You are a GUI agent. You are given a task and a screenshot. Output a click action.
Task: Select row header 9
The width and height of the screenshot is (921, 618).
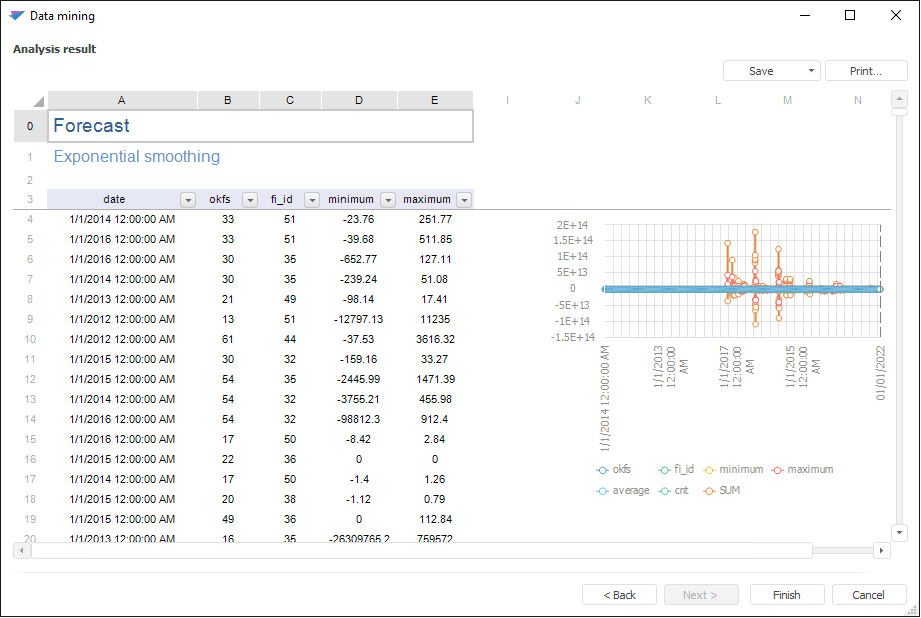[30, 319]
